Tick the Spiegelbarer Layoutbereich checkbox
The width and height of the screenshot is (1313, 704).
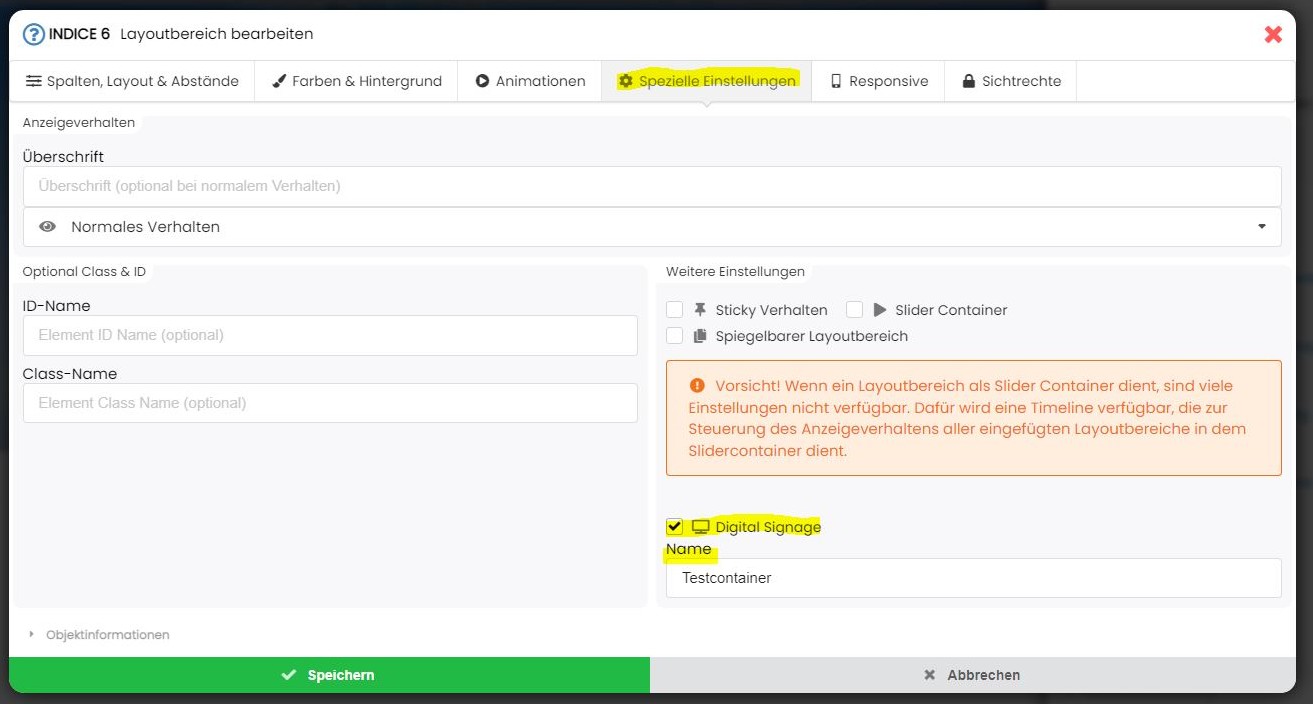(x=675, y=336)
